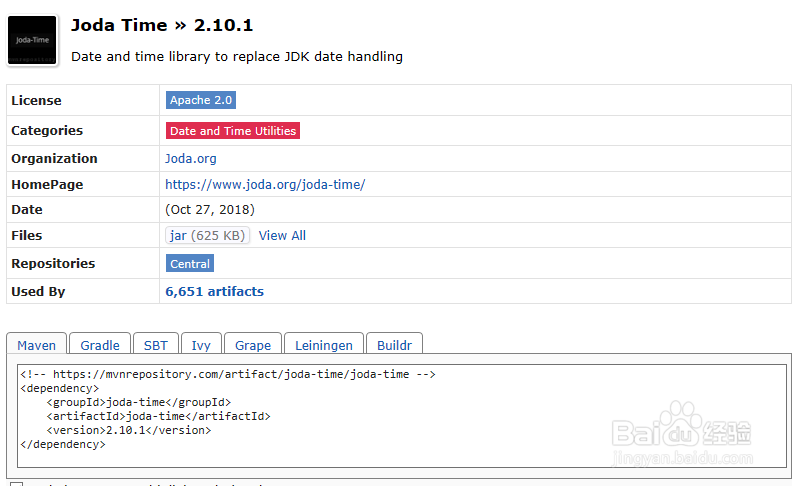Click the date text (Oct 27, 2018)
798x486 pixels.
(x=210, y=210)
